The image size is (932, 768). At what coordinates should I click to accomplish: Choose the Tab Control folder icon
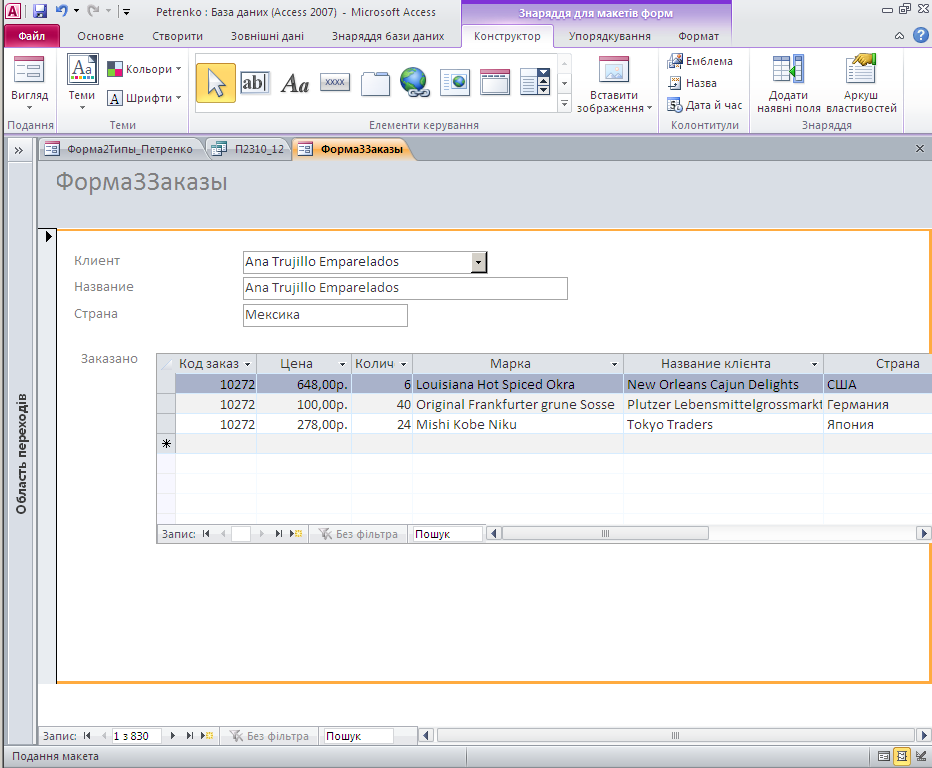(x=375, y=83)
